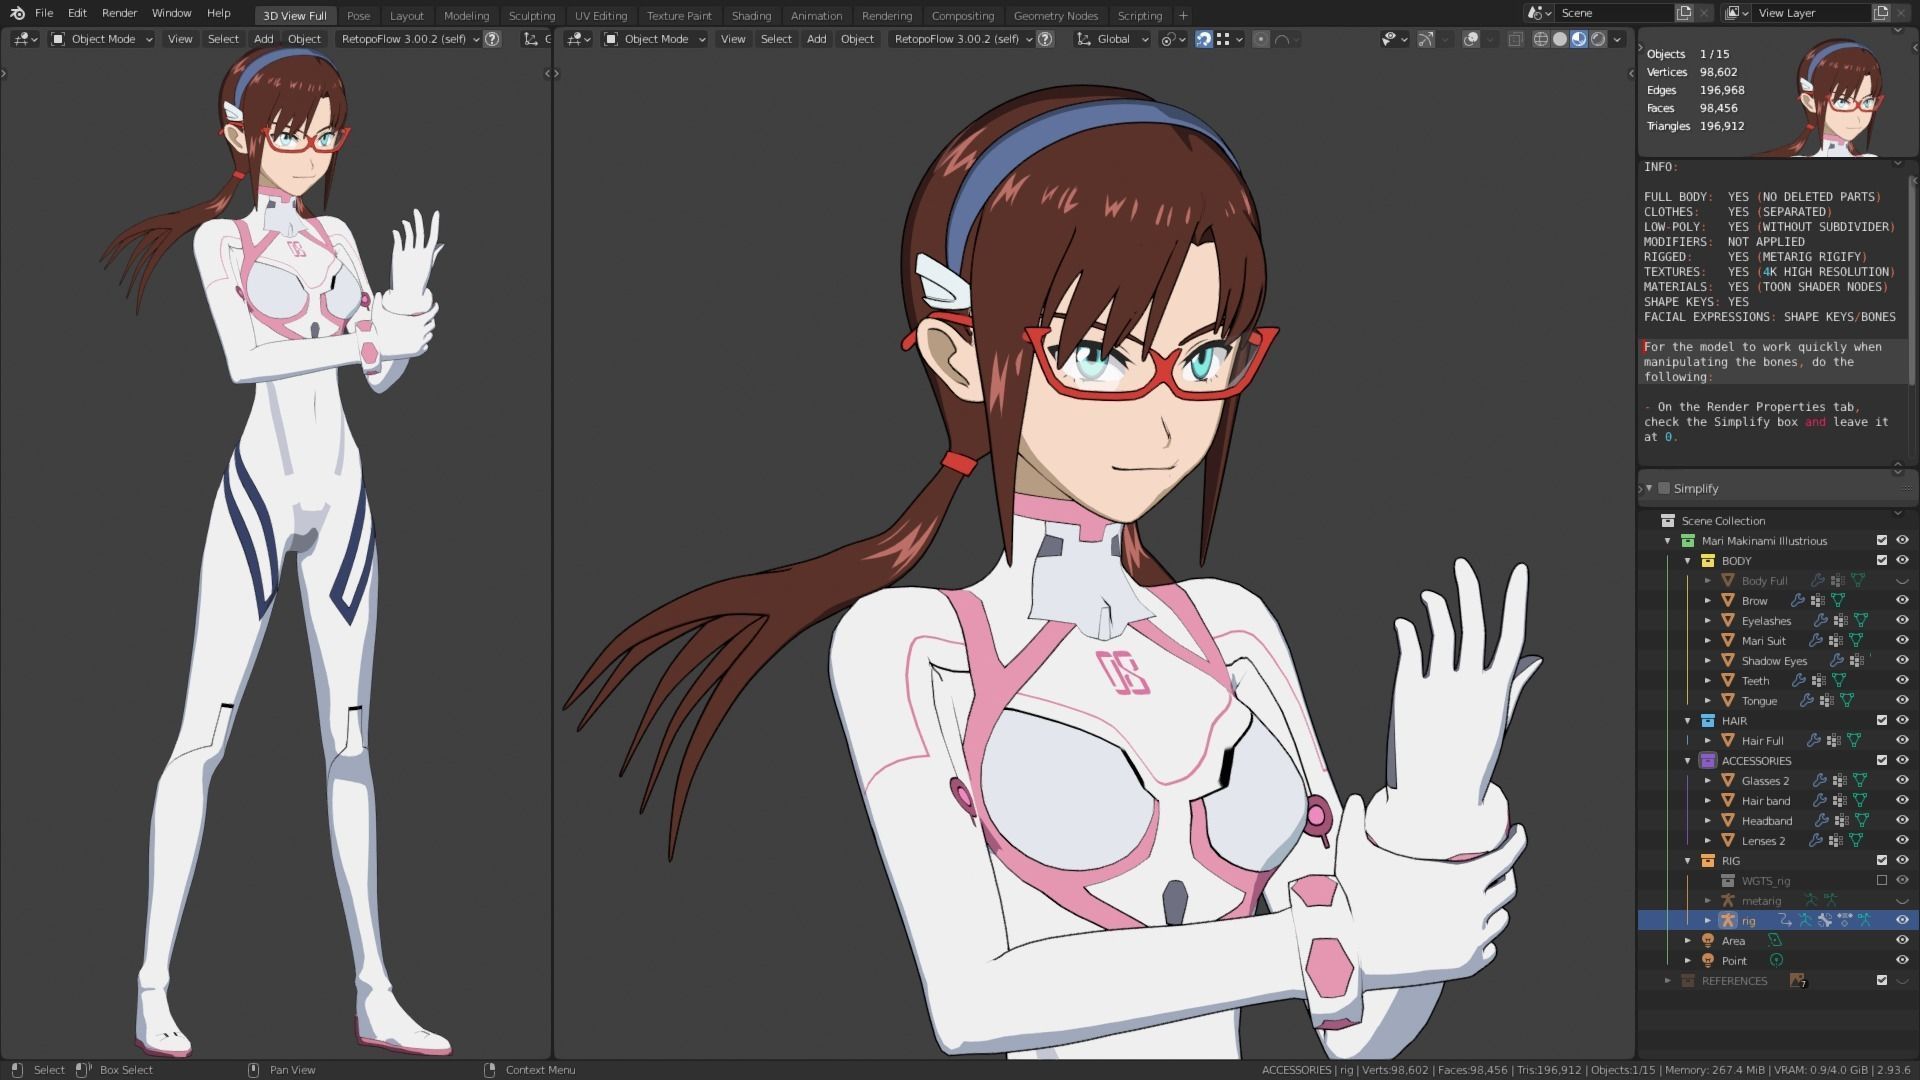Open the Help menu
The image size is (1920, 1080).
tap(218, 13)
